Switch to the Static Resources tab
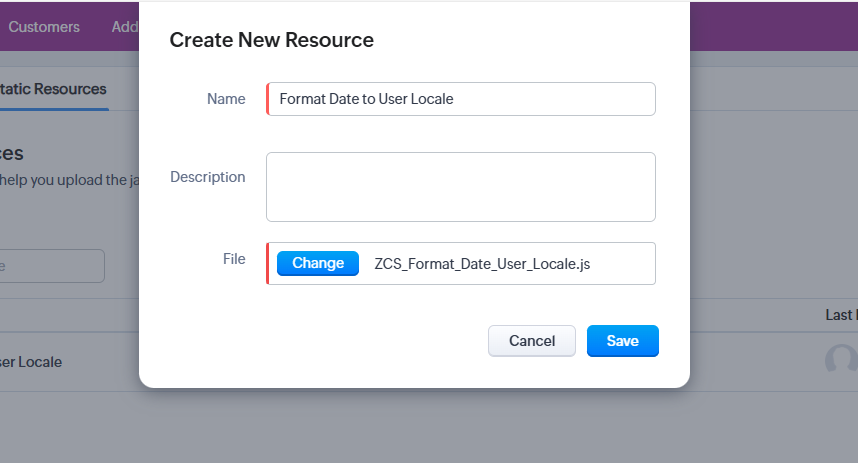 55,89
